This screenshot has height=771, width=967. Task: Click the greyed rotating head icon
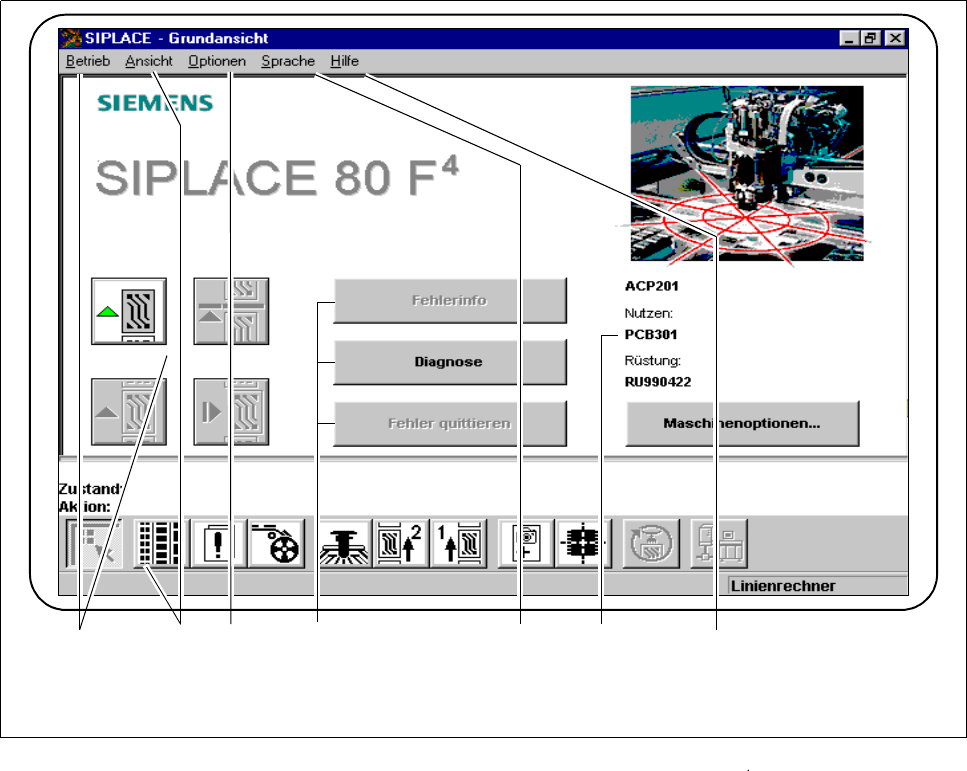click(651, 543)
